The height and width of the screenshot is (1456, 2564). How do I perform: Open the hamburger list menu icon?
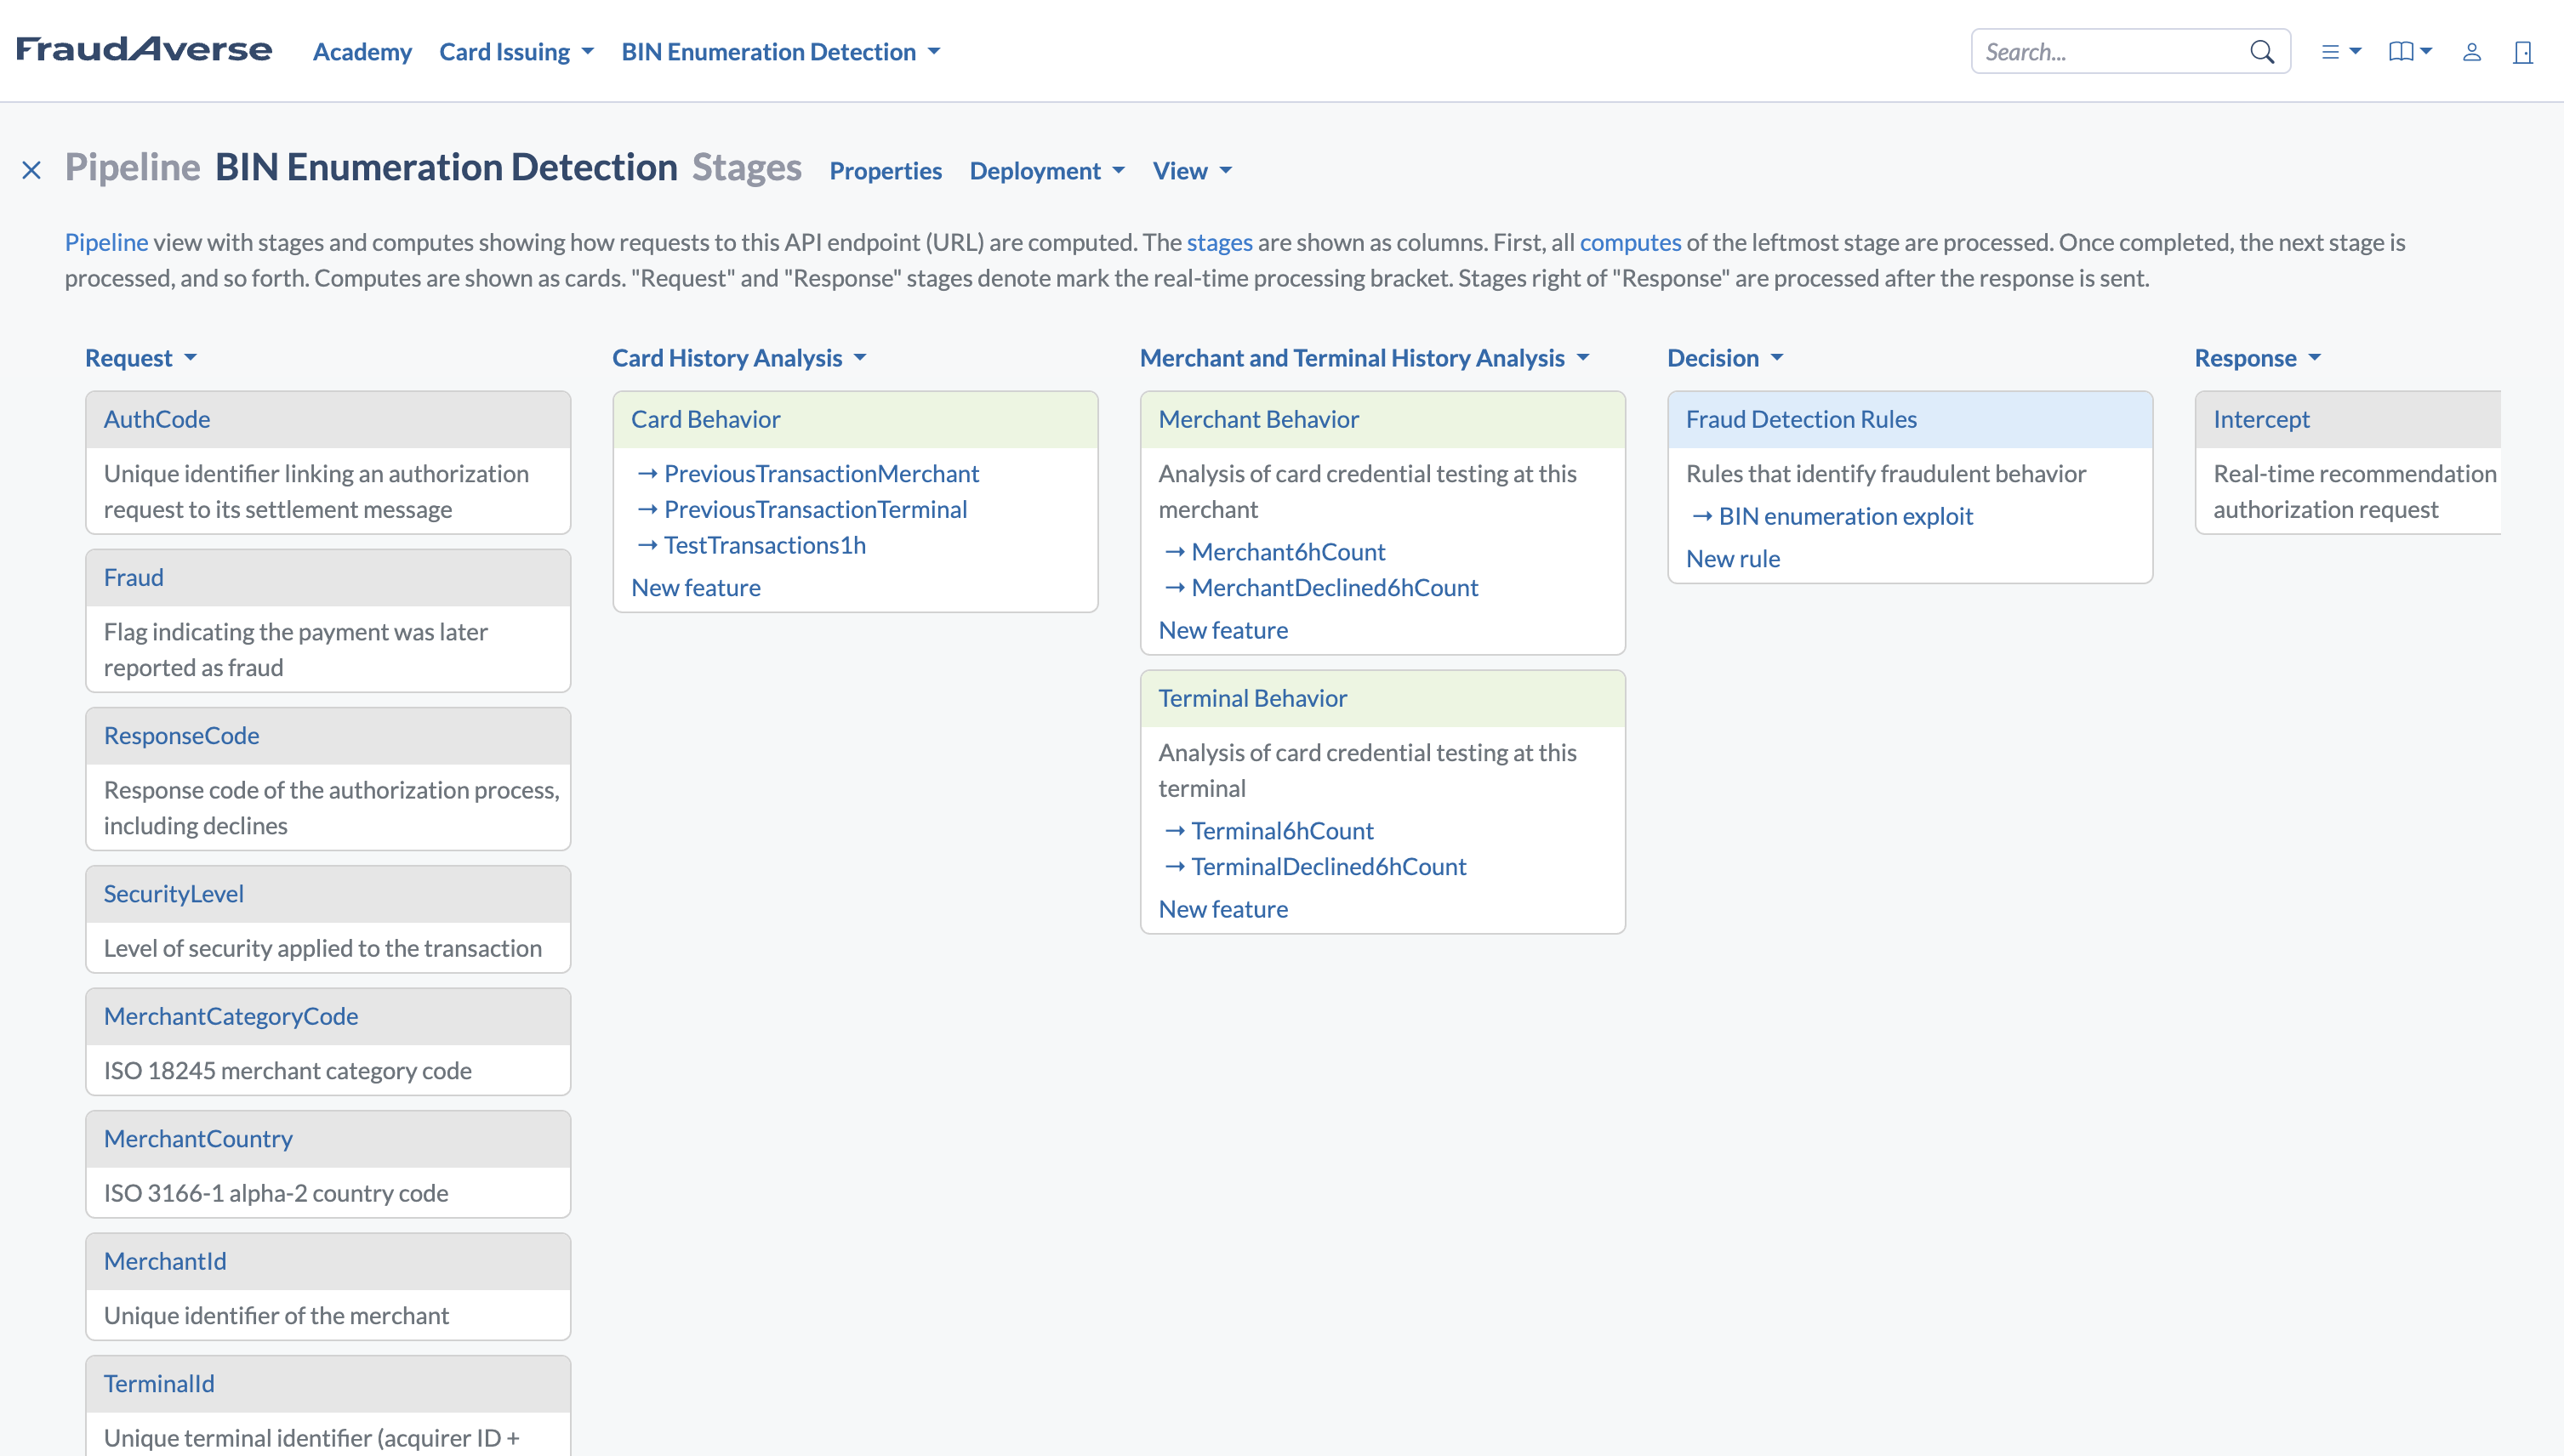[2340, 52]
